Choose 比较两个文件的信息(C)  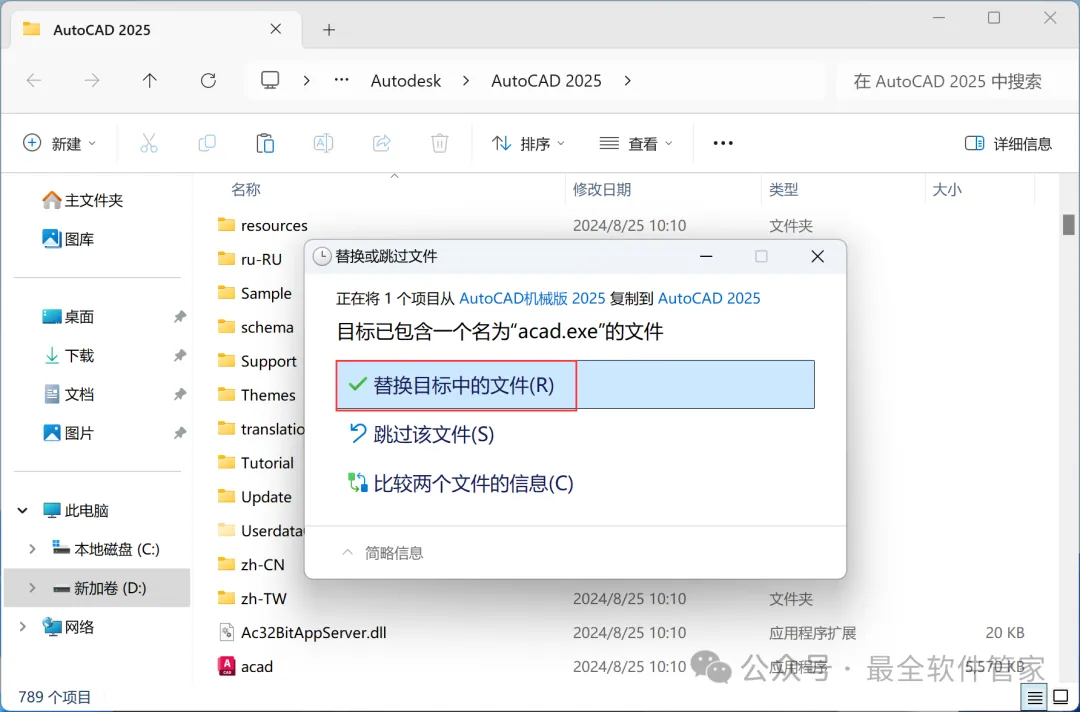461,483
